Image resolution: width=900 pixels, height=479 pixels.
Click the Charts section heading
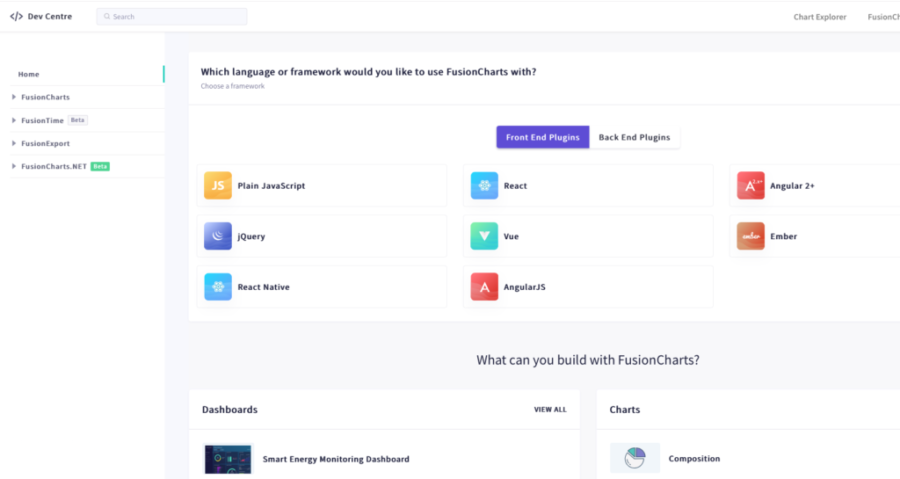[624, 410]
